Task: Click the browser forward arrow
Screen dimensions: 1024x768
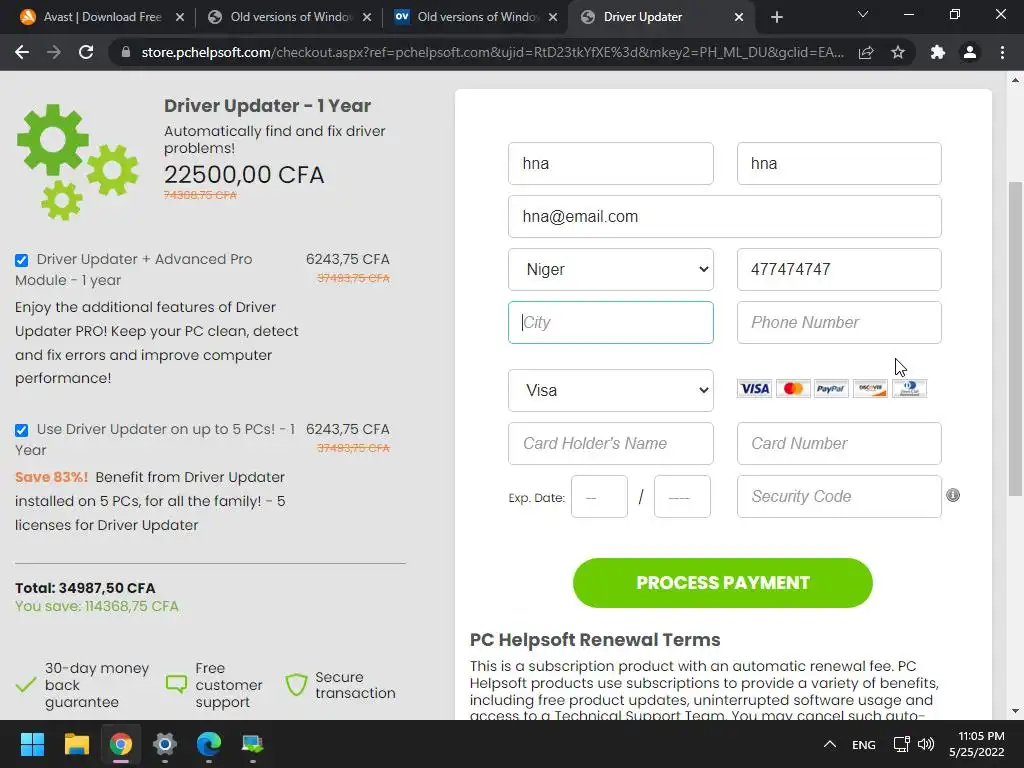Action: tap(54, 52)
